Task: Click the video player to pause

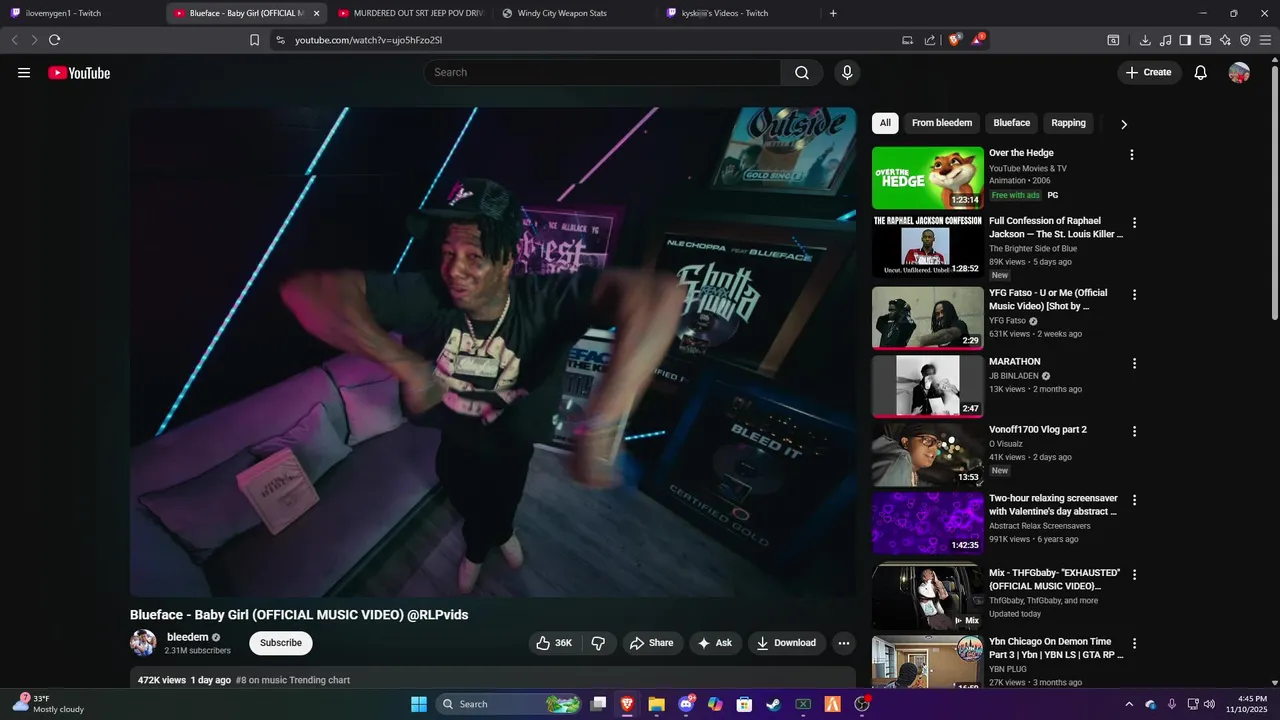Action: click(493, 352)
